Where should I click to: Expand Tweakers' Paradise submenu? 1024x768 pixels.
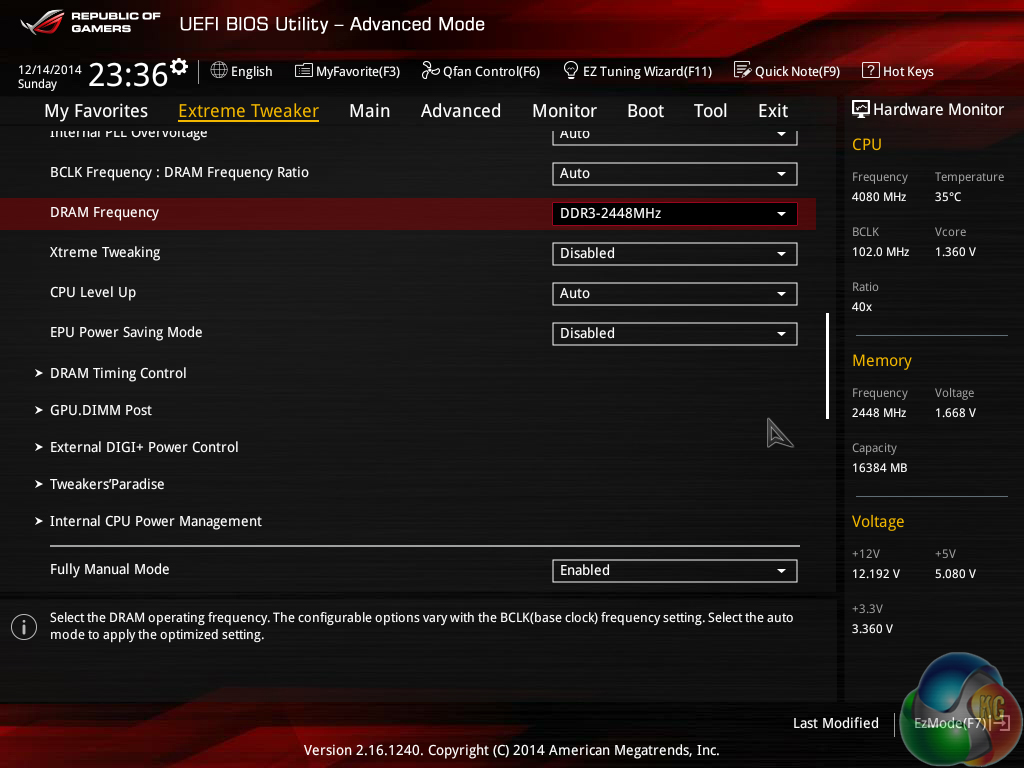pos(107,485)
